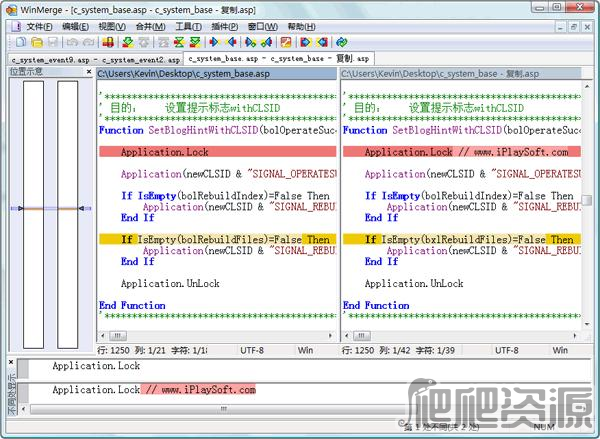Viewport: 600px width, 439px height.
Task: Click Copy Right and Advance icon
Action: point(251,42)
